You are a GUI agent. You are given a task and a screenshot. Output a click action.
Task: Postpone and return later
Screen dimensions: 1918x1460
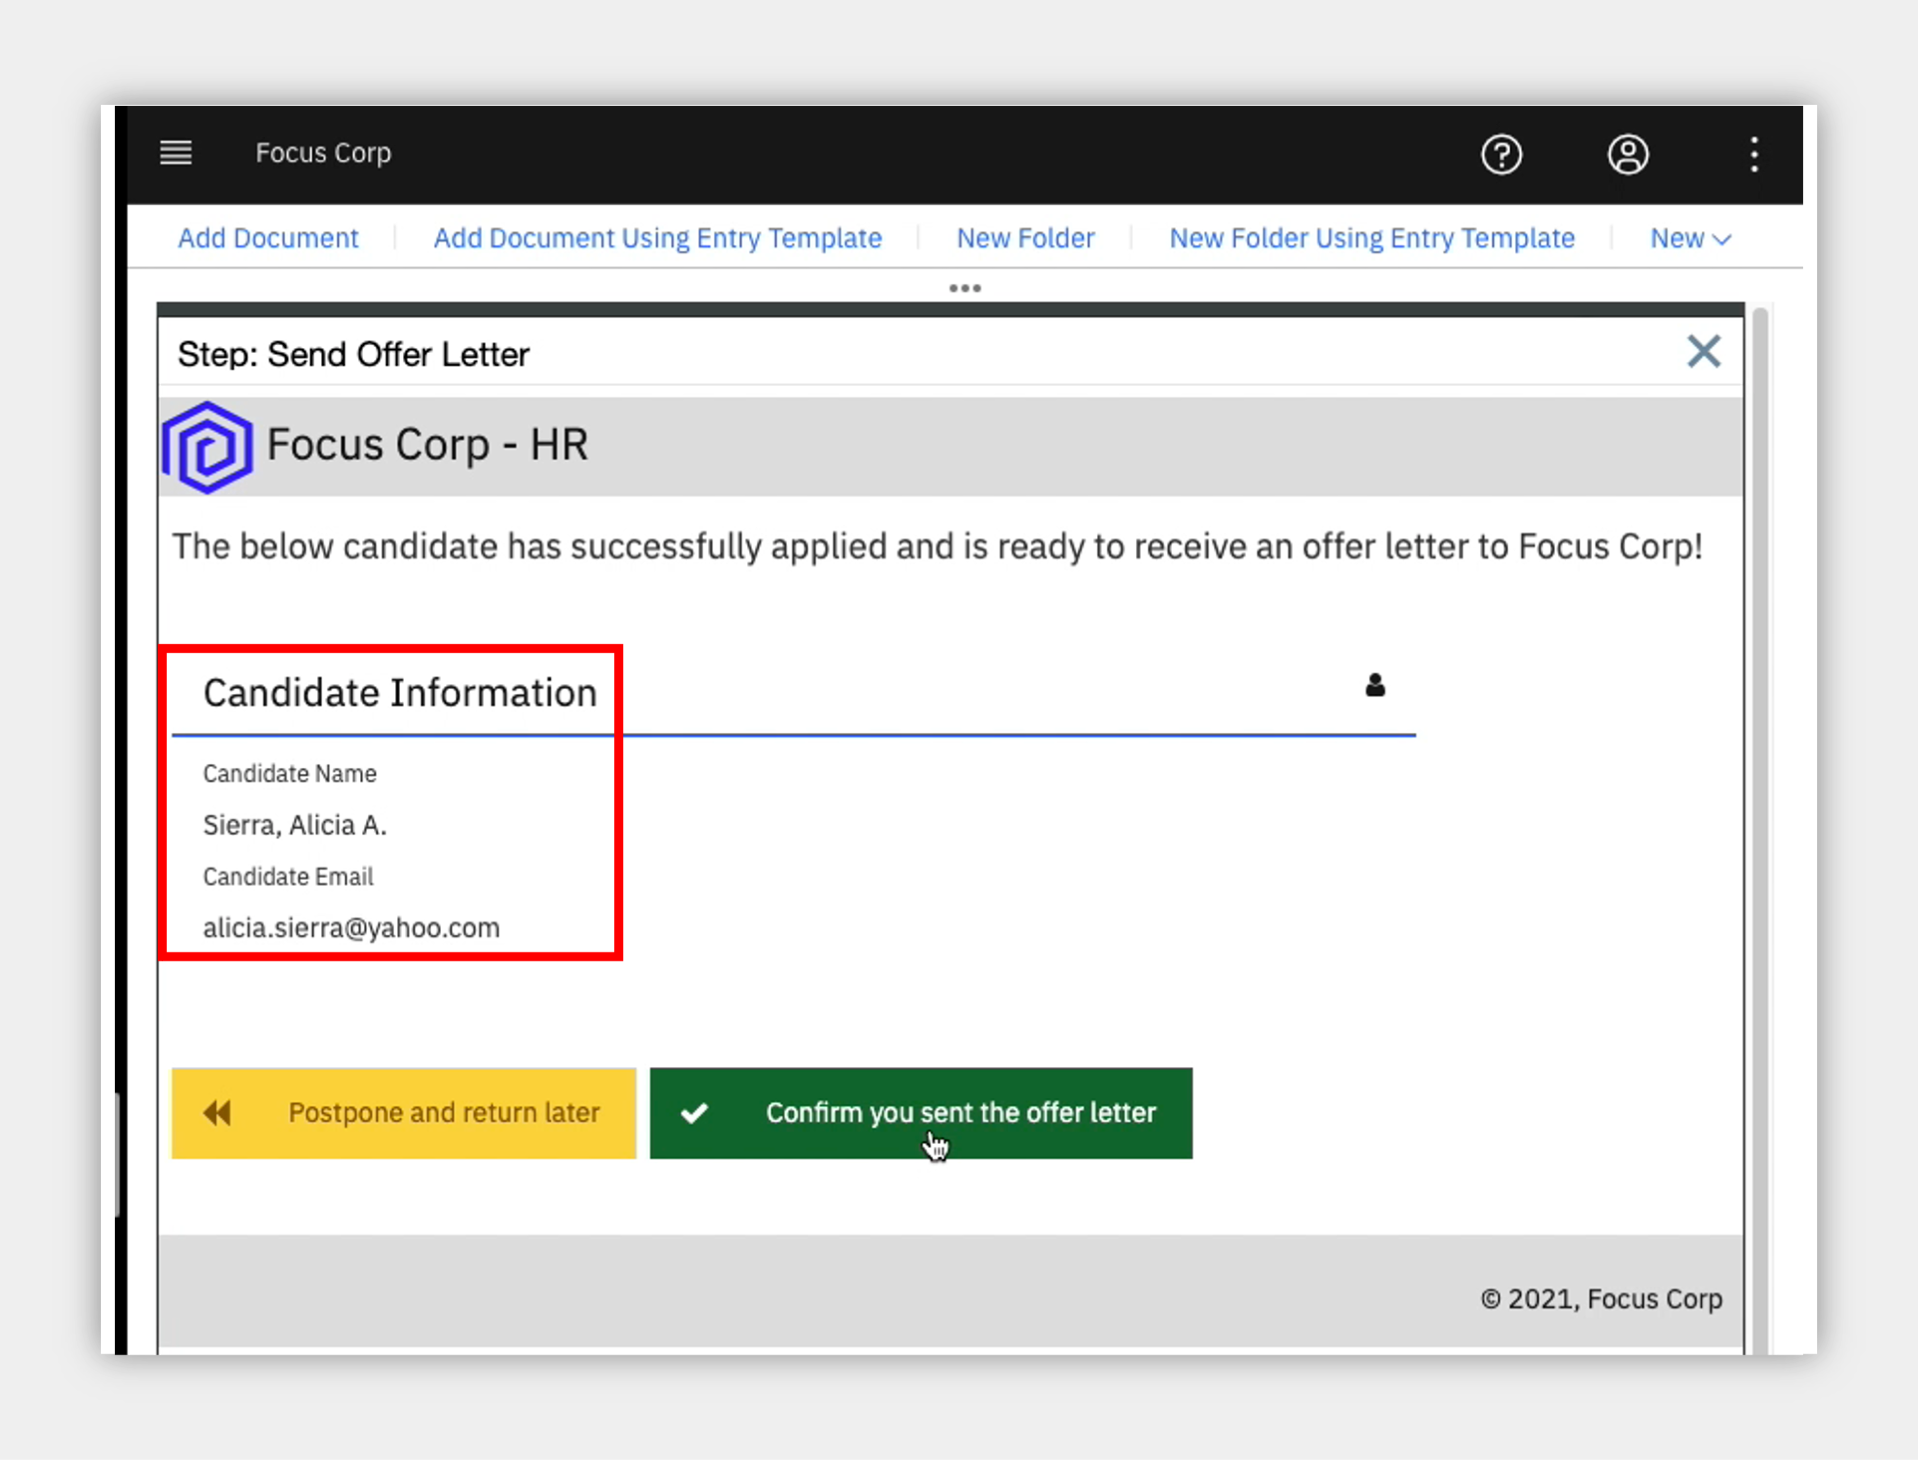coord(404,1113)
